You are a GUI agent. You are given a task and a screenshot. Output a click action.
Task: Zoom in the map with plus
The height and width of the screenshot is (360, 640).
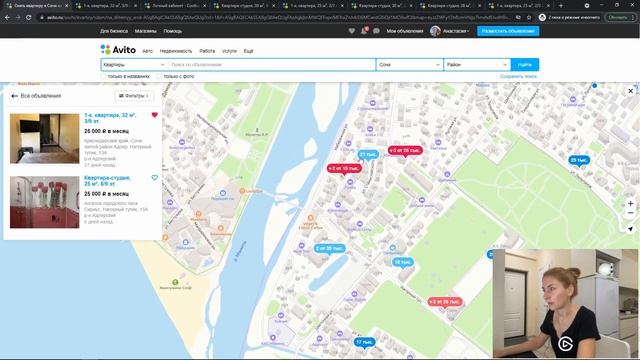[630, 203]
